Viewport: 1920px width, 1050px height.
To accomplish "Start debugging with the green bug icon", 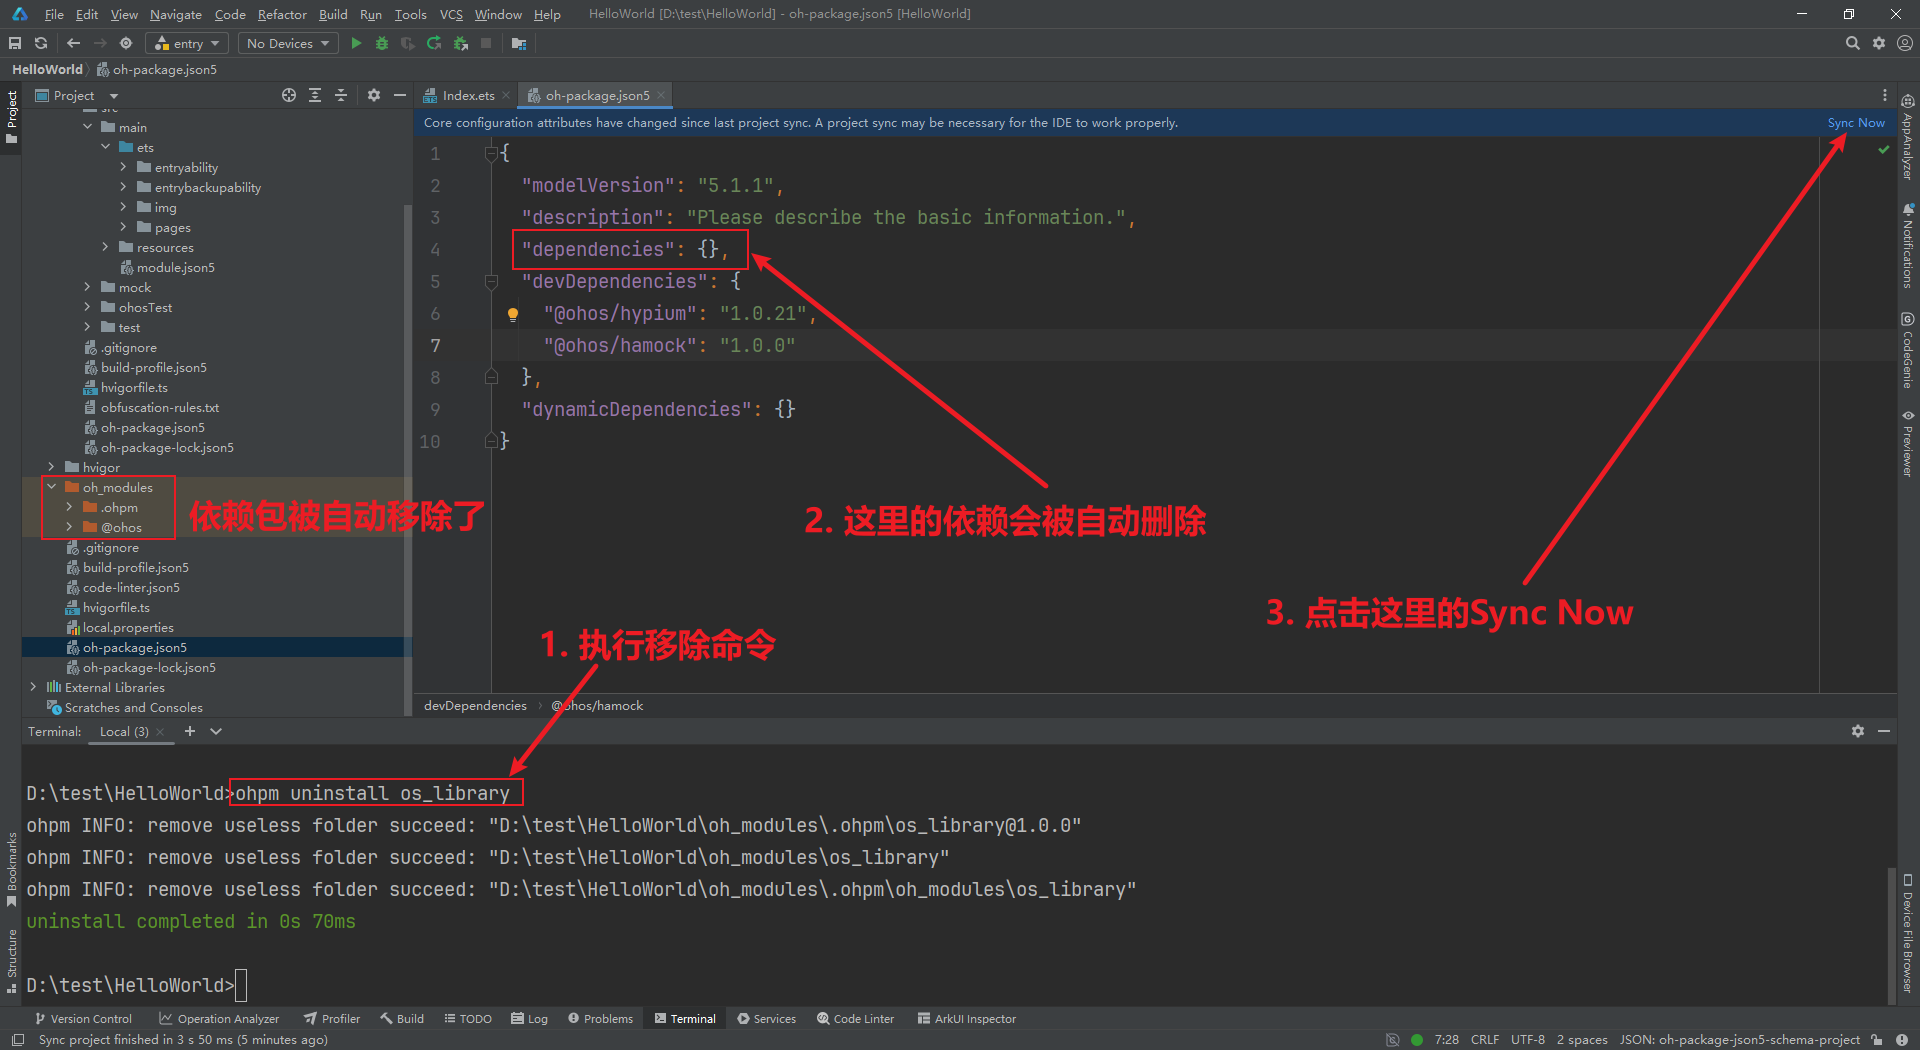I will (381, 43).
